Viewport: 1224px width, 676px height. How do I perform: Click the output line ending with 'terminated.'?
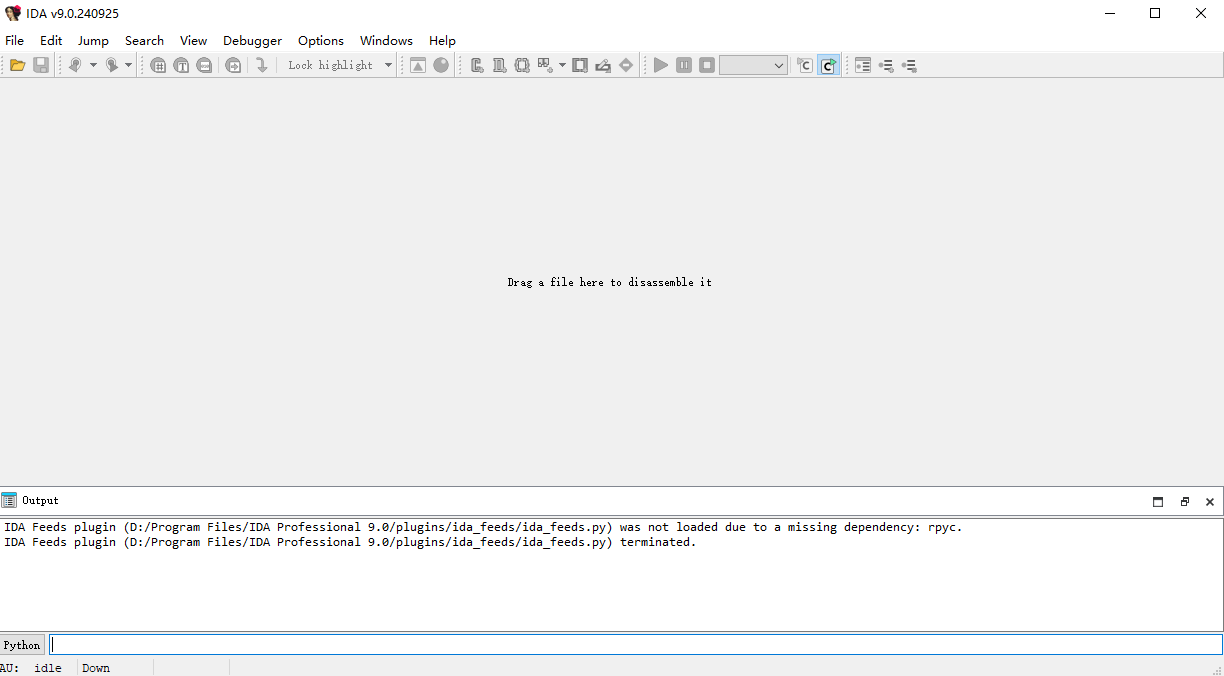tap(350, 542)
